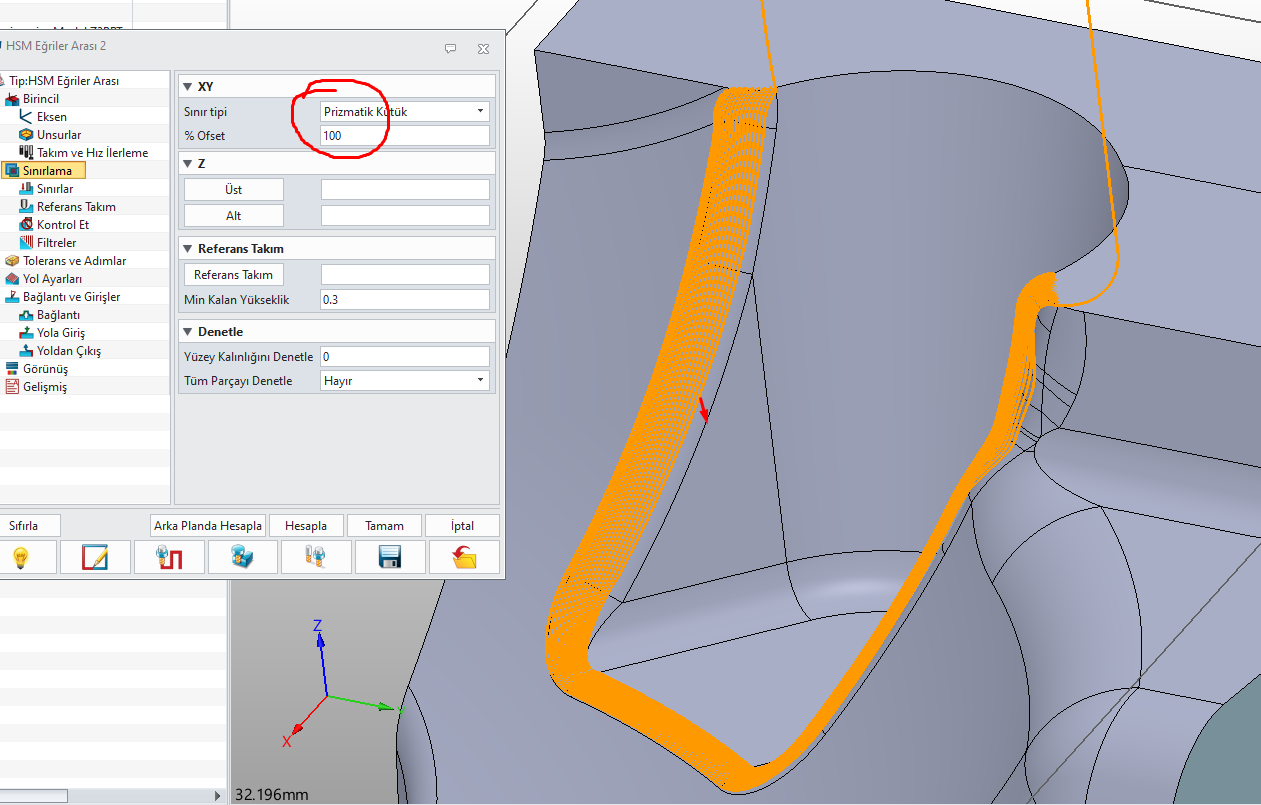Collapse the Referans Takım section header

(x=188, y=248)
